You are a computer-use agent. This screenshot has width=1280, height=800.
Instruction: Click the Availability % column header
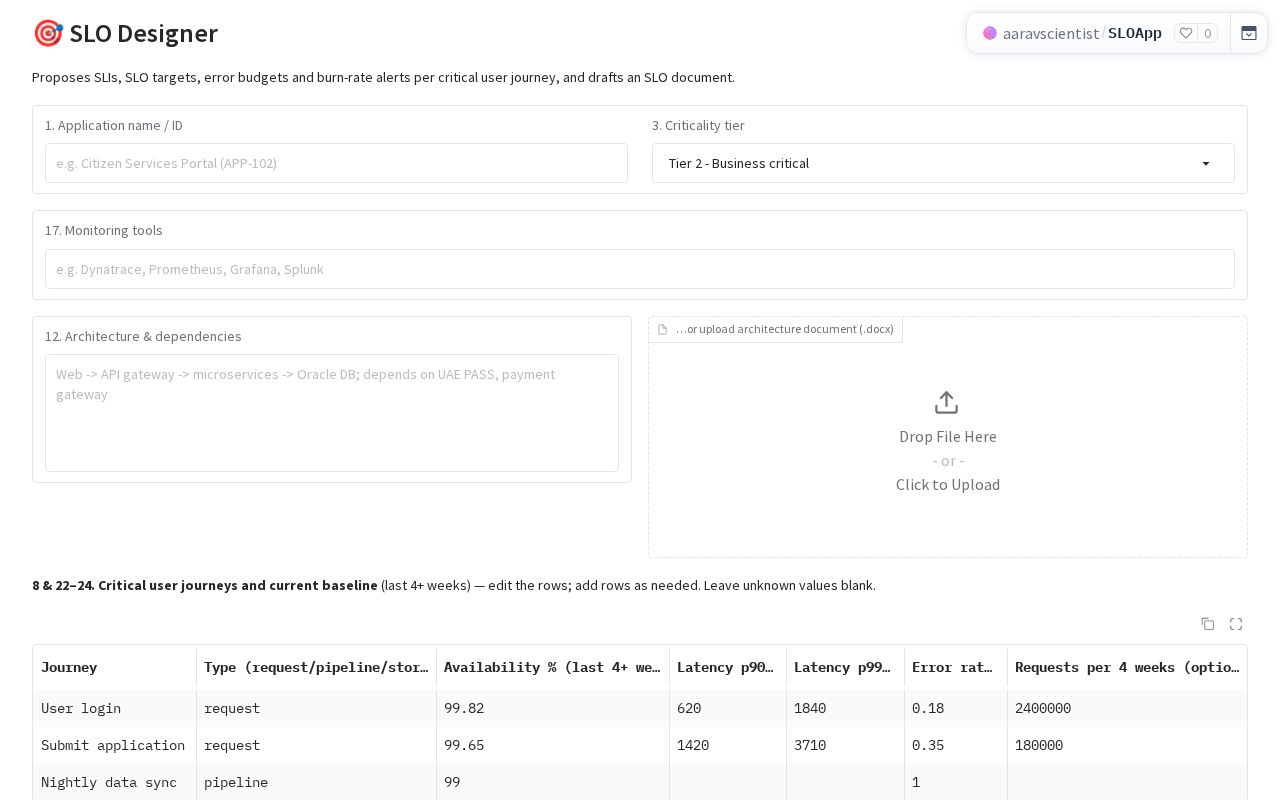tap(553, 667)
